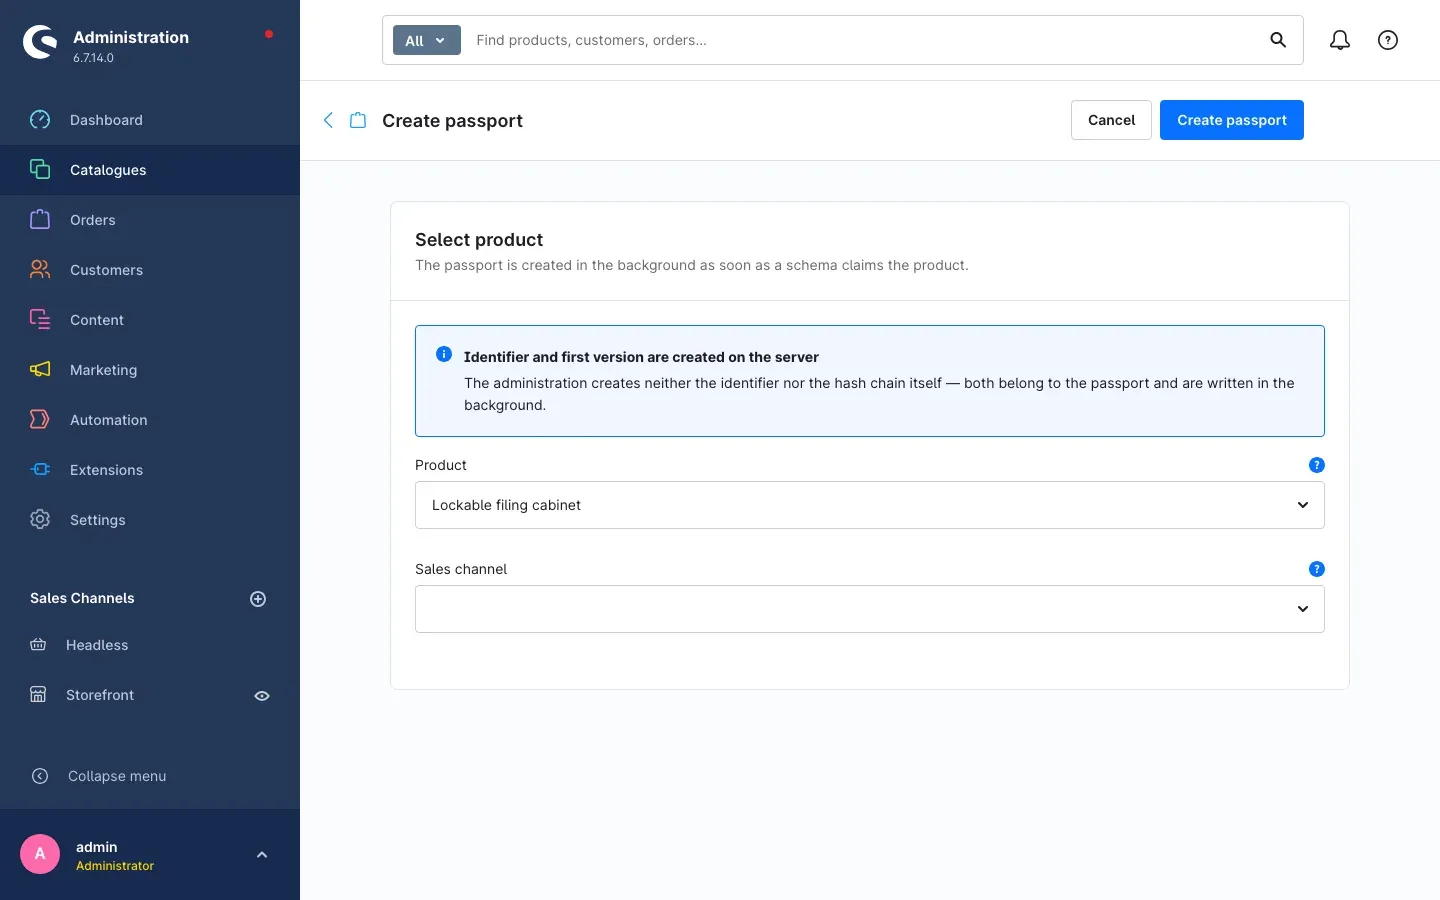
Task: Click the version number 6.7.14.0
Action: pyautogui.click(x=93, y=58)
